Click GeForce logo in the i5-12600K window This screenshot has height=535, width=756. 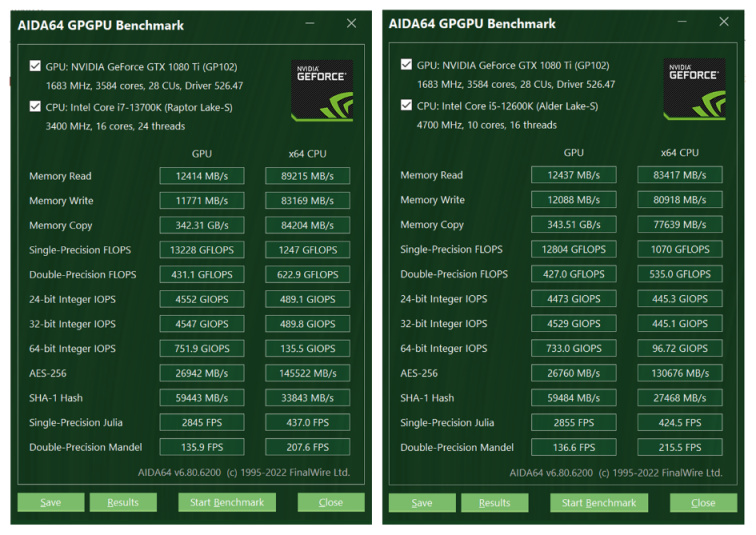coord(694,89)
